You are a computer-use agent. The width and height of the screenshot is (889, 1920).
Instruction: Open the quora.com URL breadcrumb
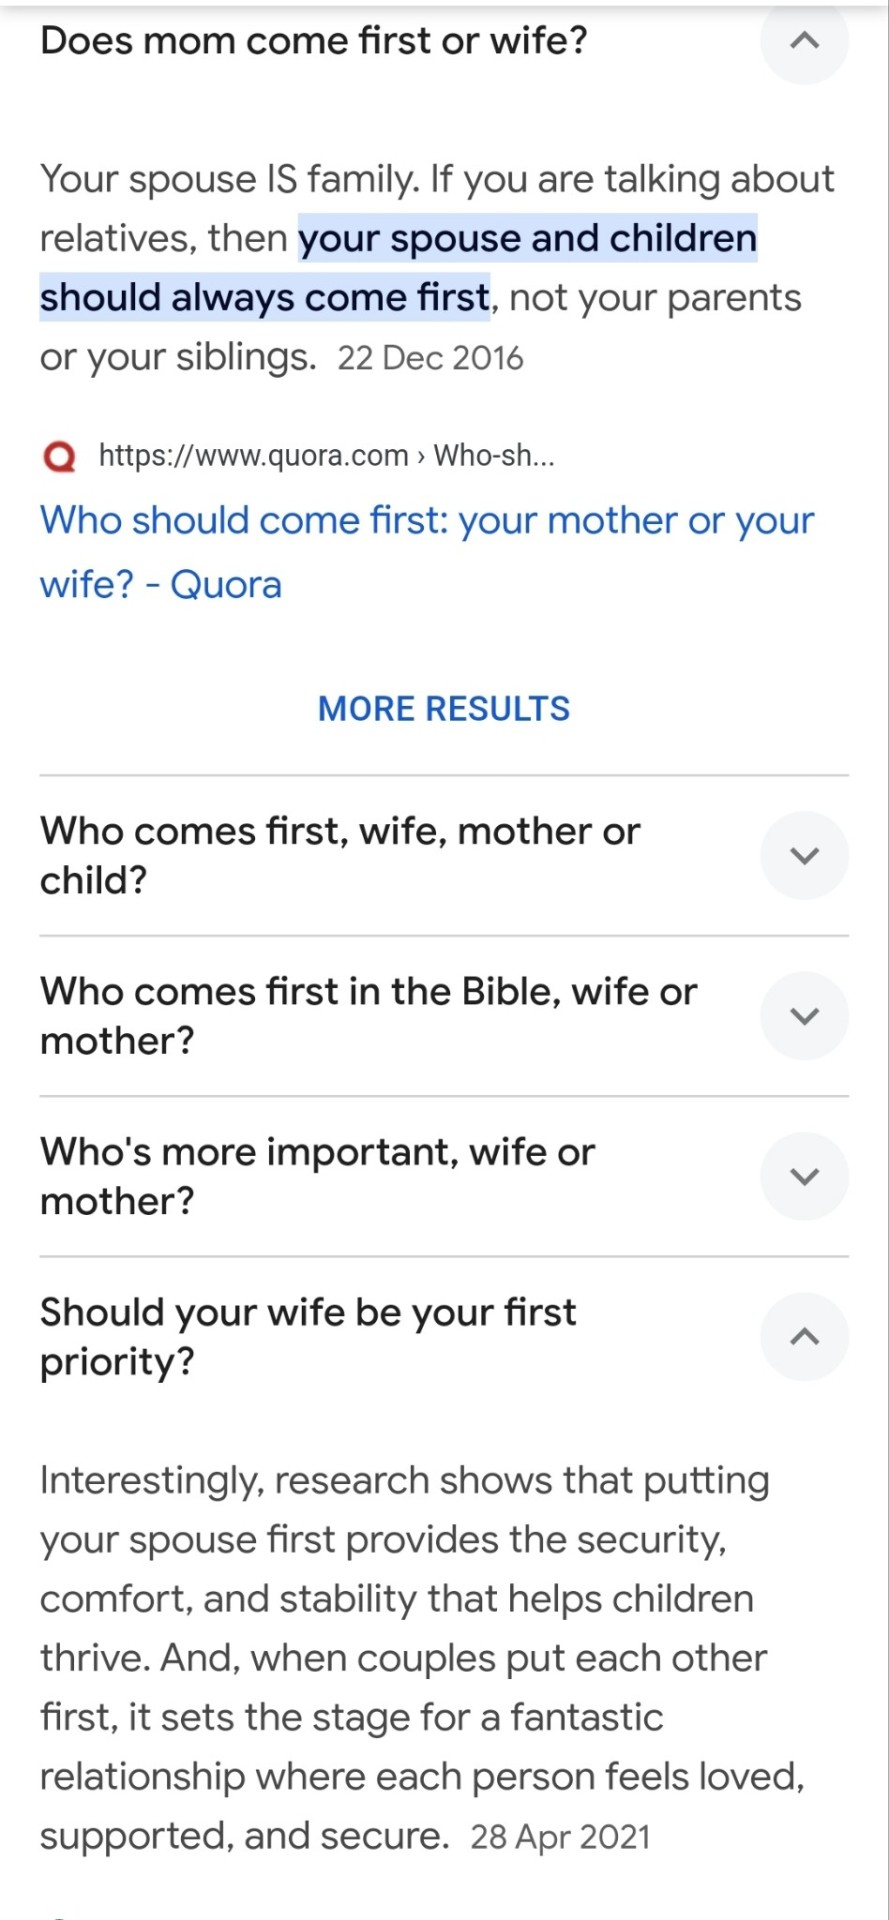tap(326, 456)
